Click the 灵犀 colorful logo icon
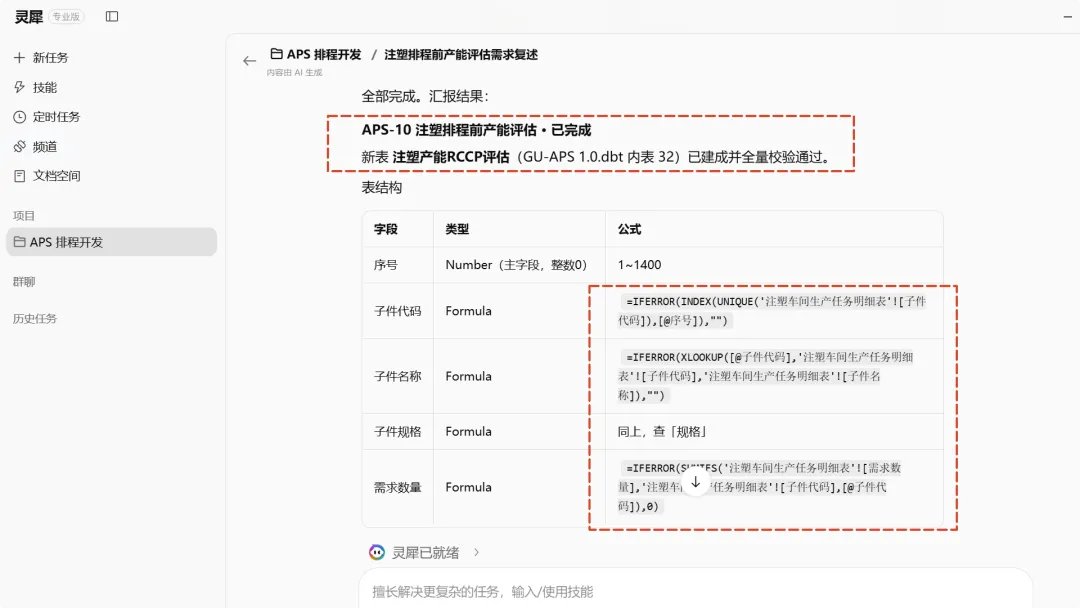This screenshot has height=608, width=1080. coord(377,552)
